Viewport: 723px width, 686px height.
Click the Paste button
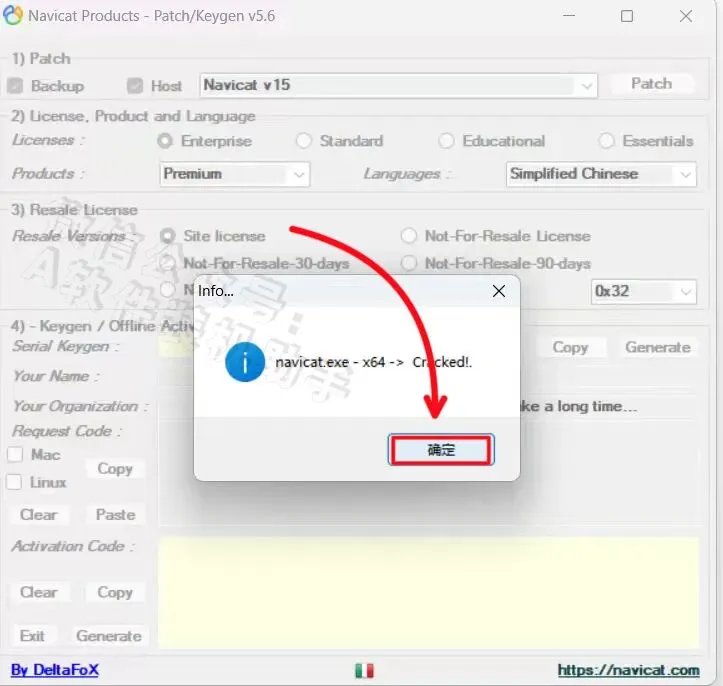115,515
